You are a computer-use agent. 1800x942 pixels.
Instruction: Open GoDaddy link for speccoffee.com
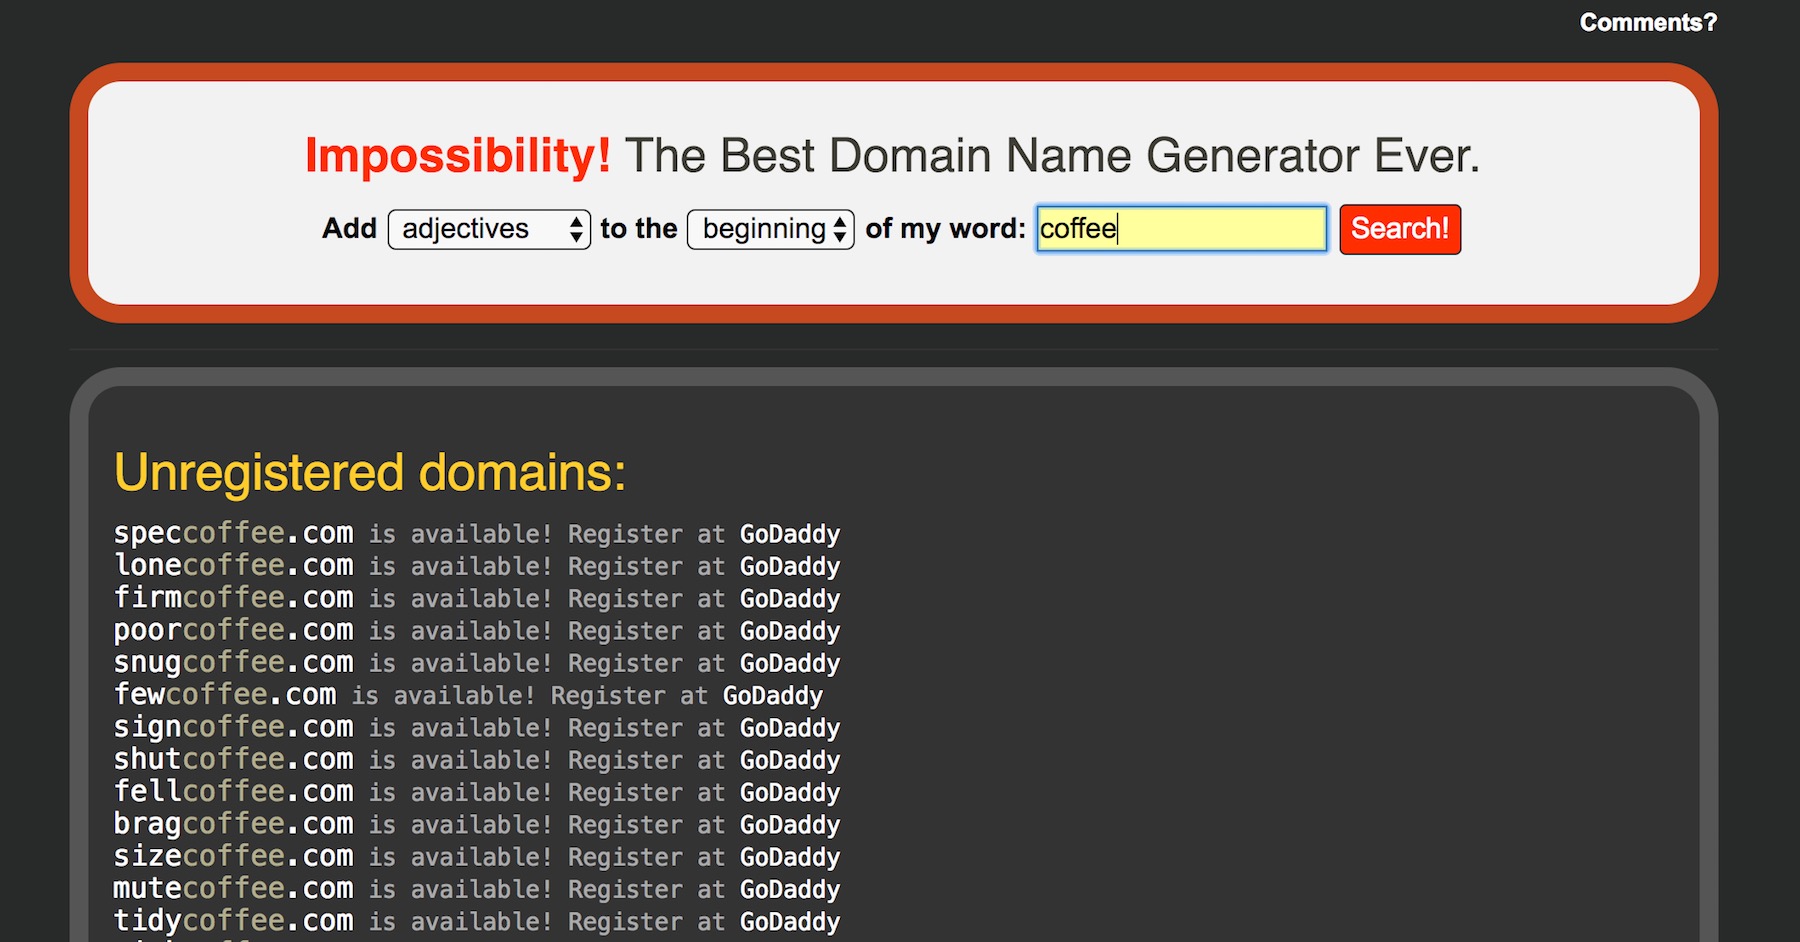coord(790,534)
